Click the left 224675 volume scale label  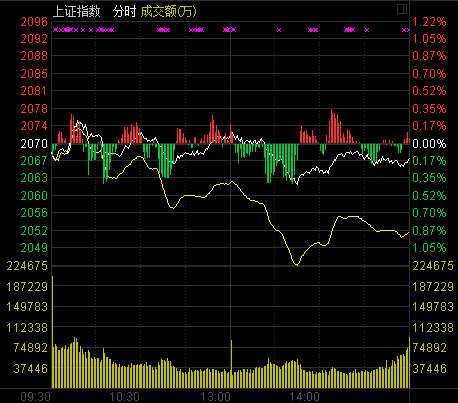[x=27, y=266]
